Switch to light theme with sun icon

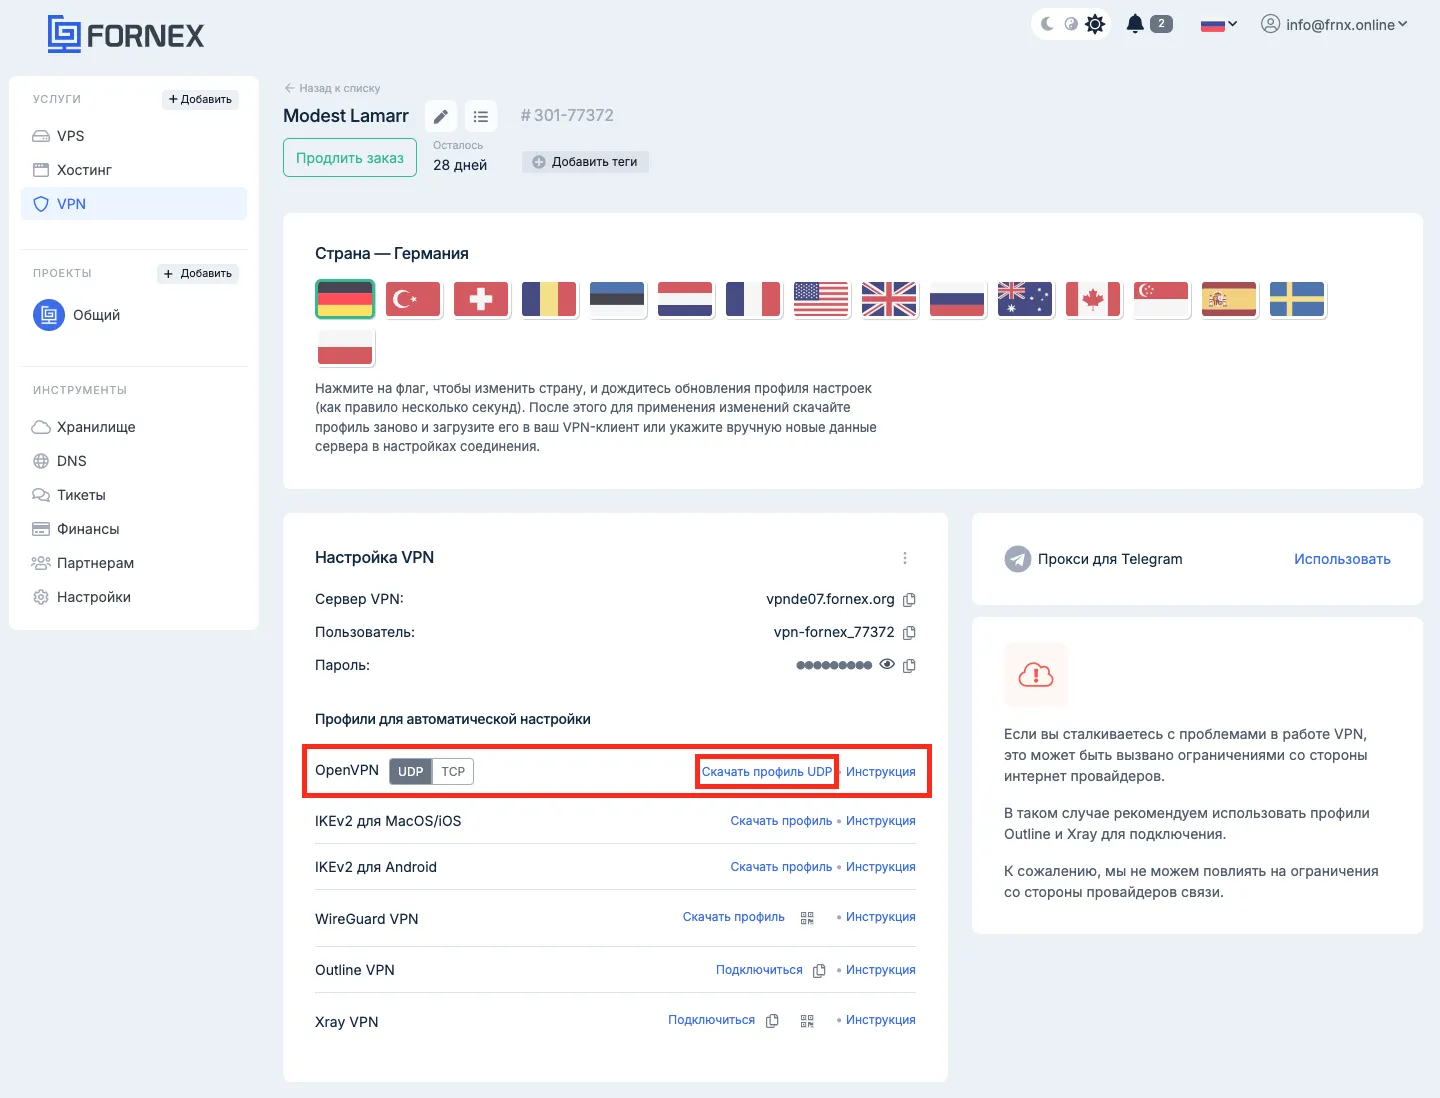[1095, 24]
